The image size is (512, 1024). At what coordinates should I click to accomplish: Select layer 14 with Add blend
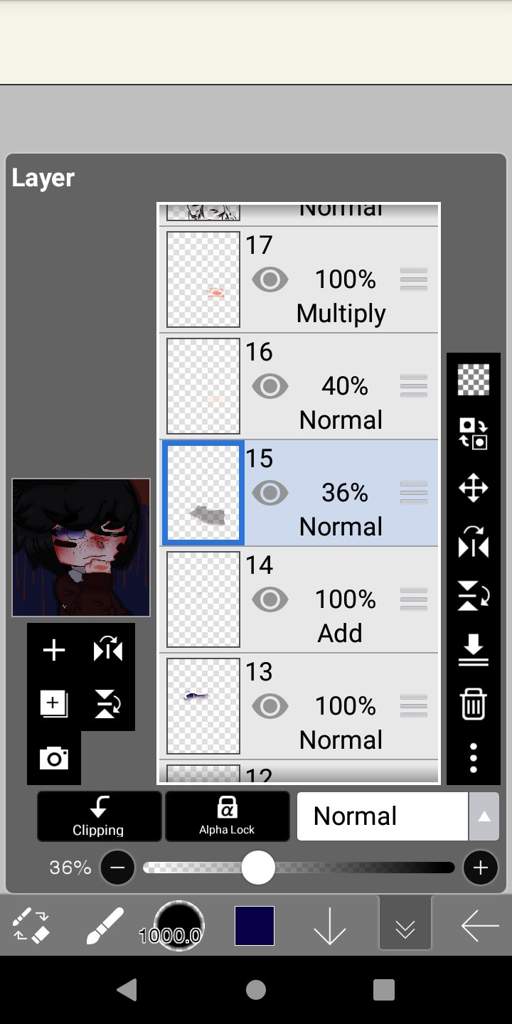tap(299, 600)
